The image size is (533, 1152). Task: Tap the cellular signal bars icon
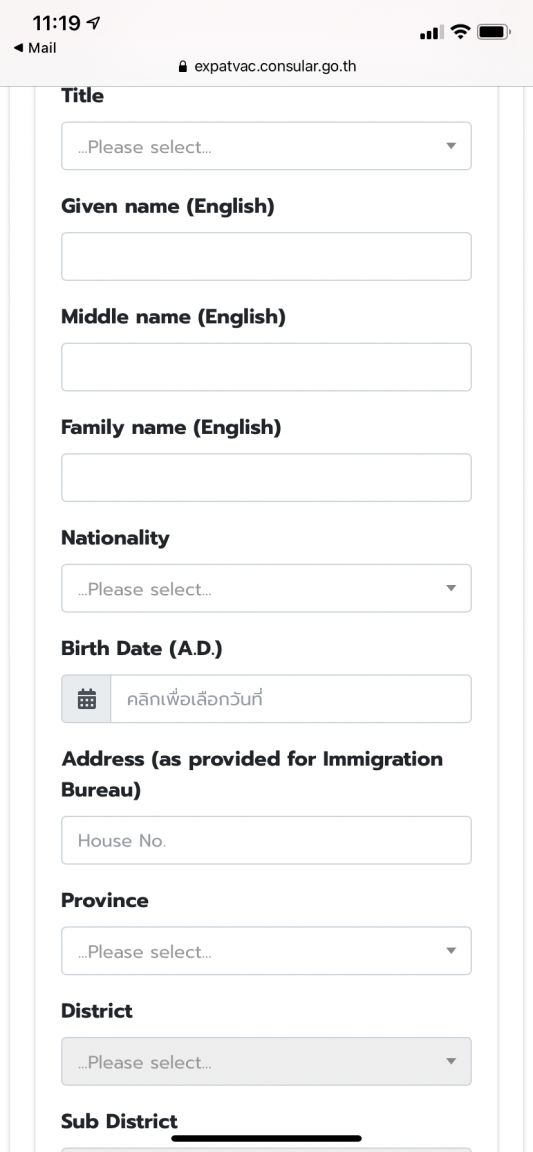tap(432, 32)
